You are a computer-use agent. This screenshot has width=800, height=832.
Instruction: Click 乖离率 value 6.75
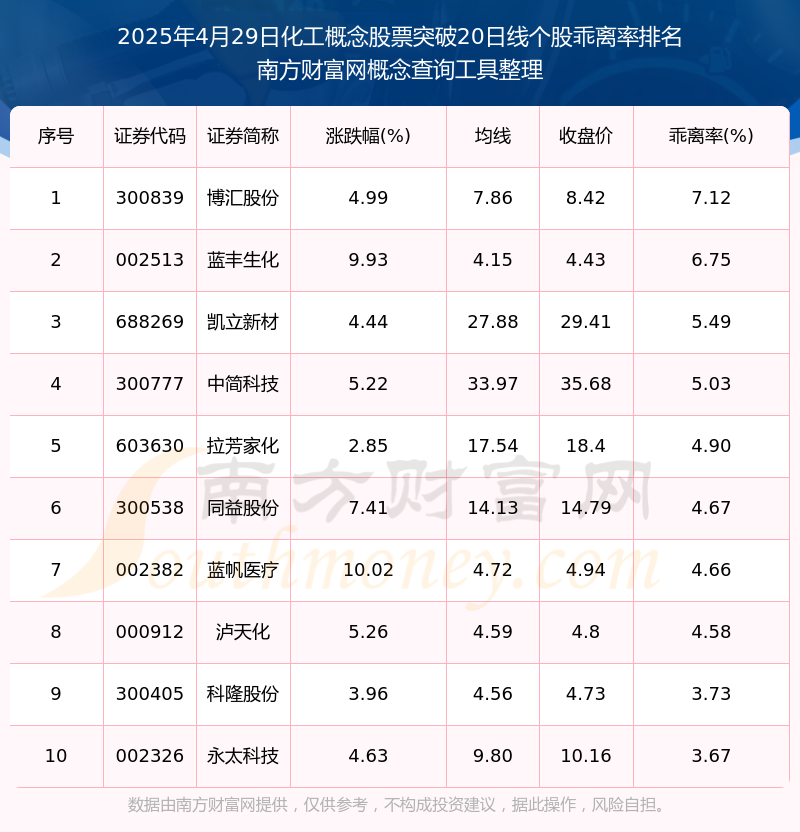click(711, 260)
